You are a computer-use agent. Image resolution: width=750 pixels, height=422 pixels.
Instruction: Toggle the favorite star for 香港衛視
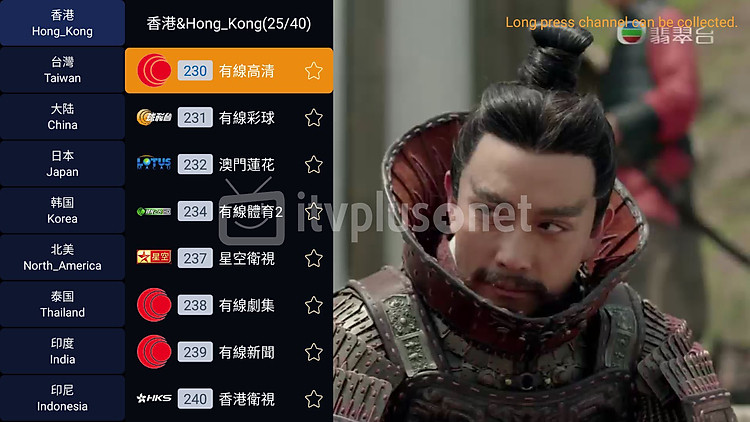click(x=314, y=399)
